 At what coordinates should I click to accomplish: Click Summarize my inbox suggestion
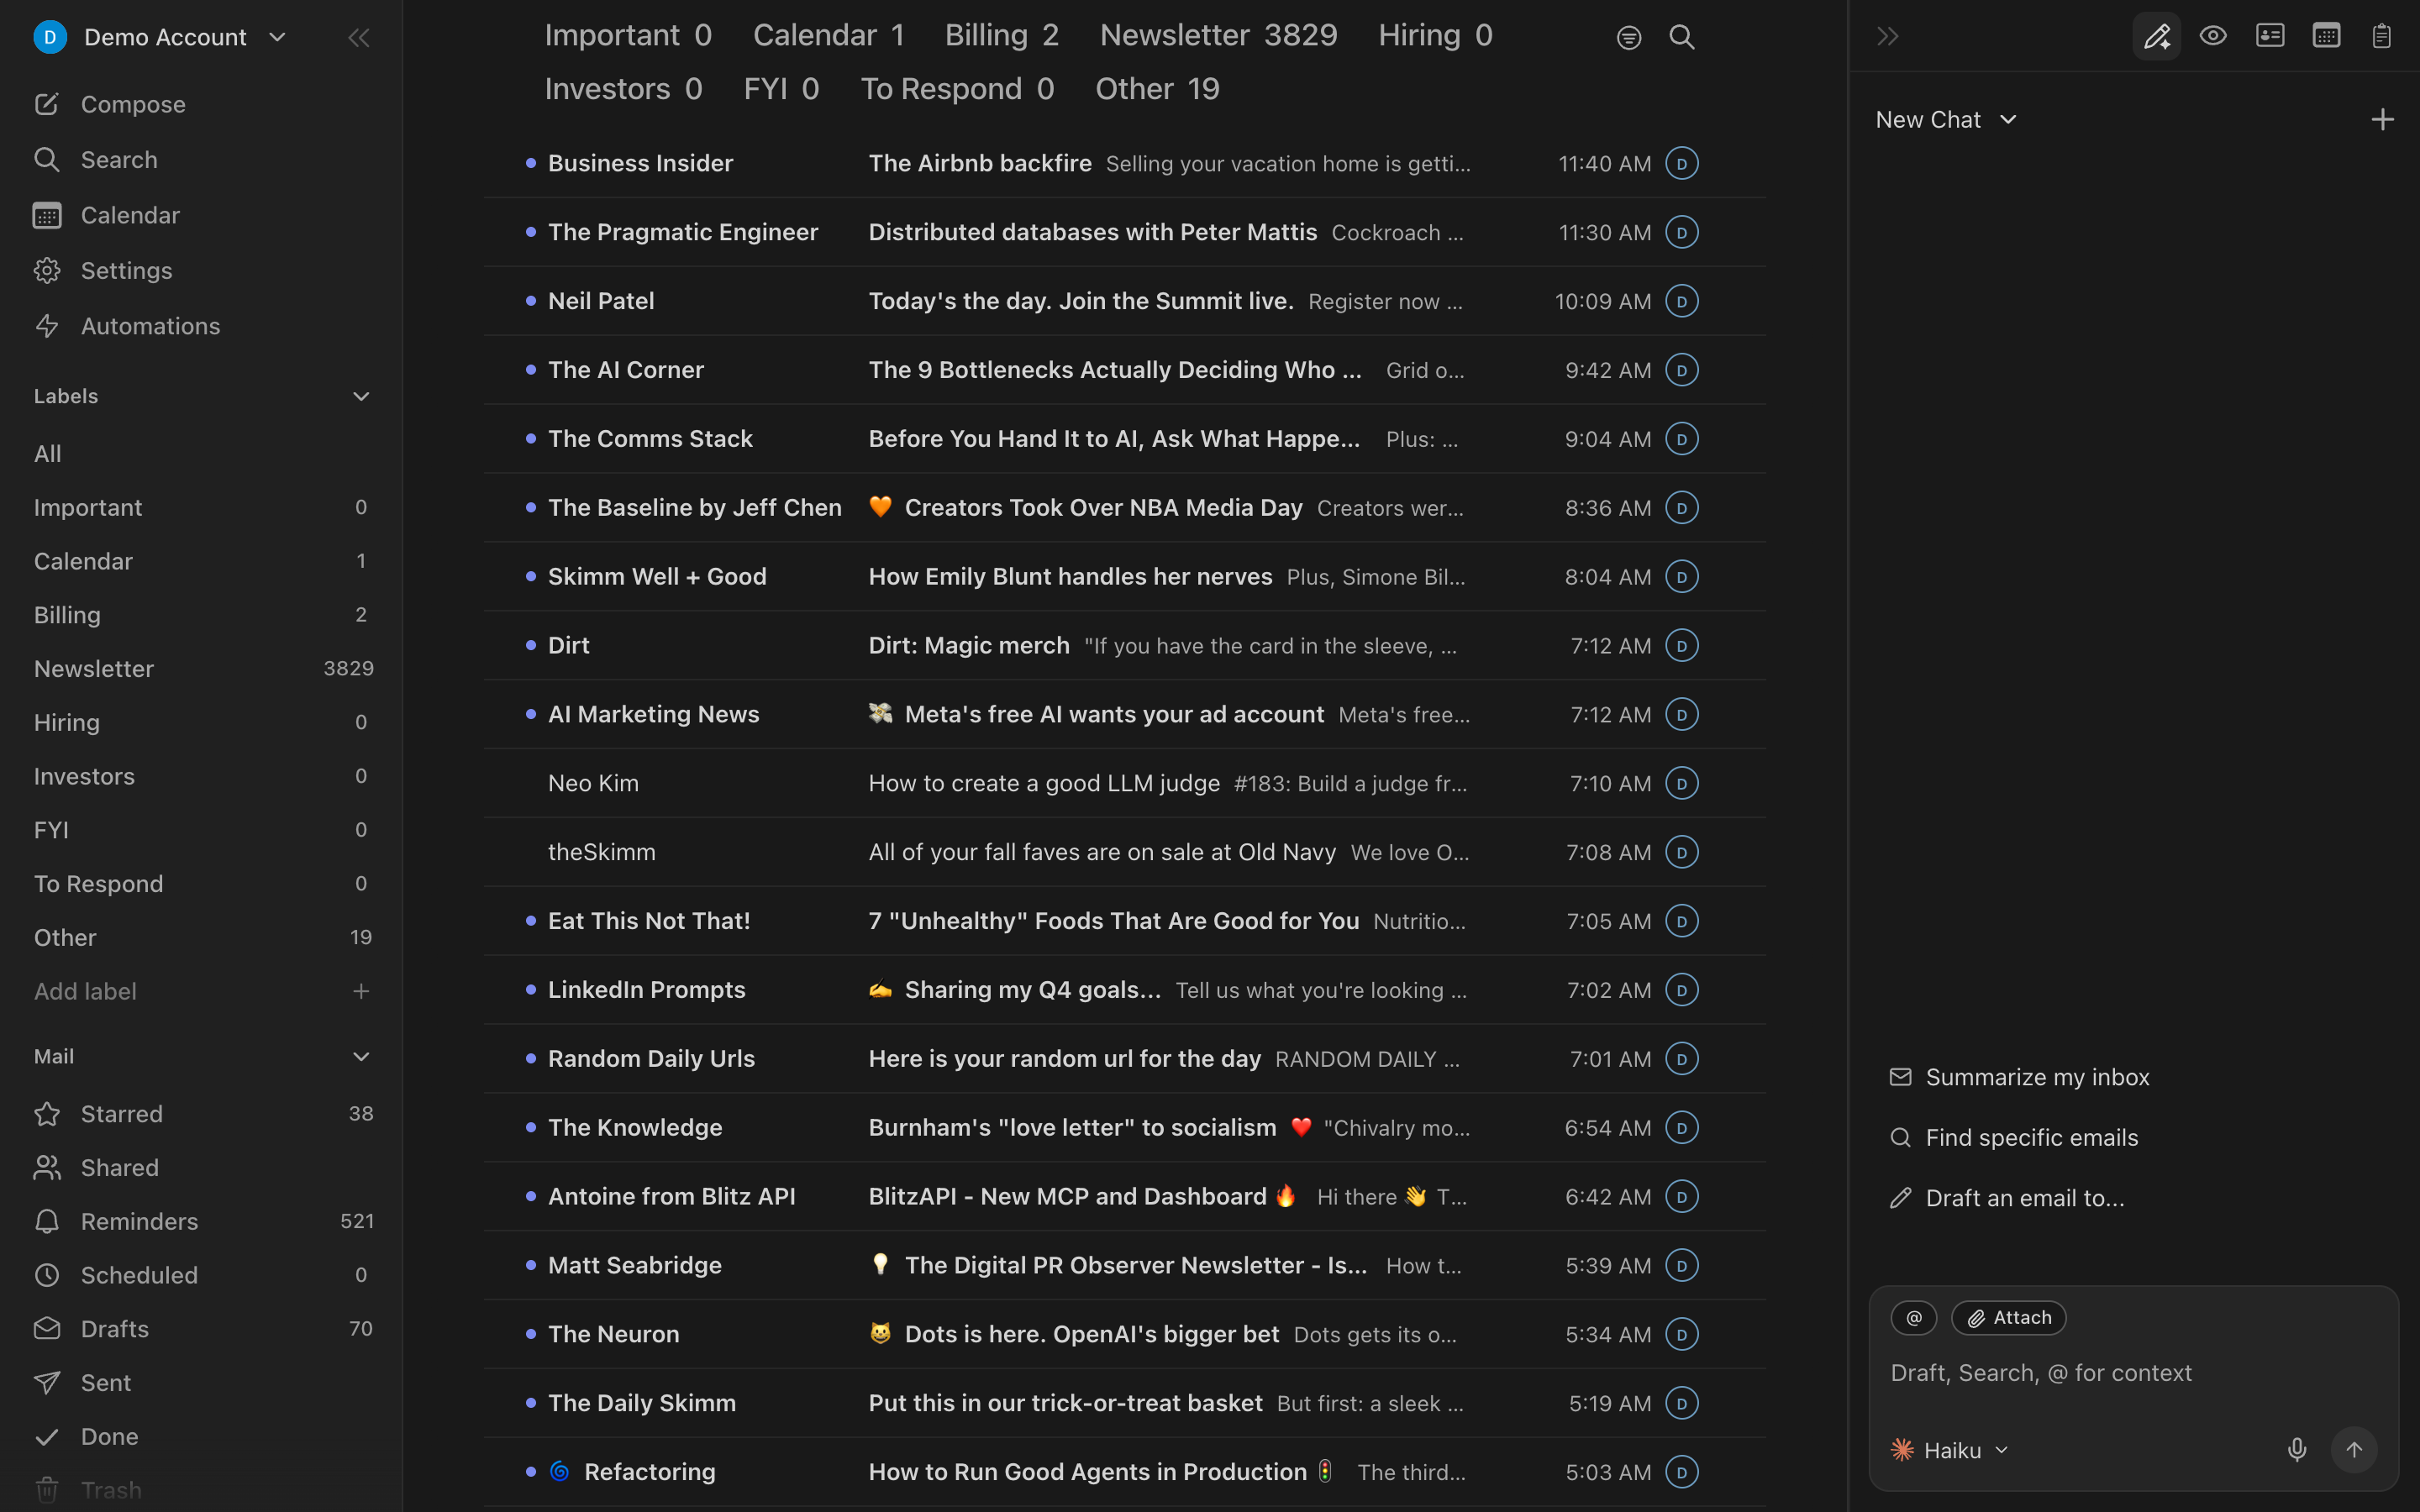(2020, 1077)
